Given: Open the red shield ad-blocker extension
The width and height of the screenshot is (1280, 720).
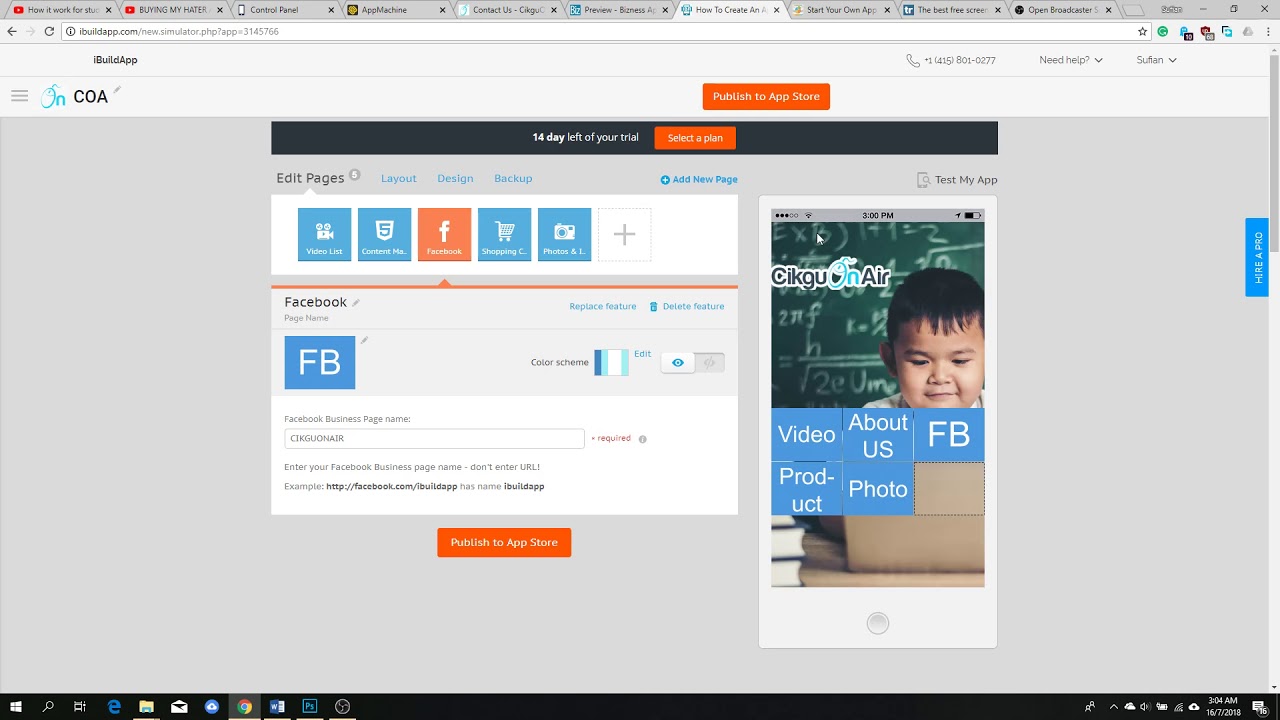Looking at the screenshot, I should point(1207,32).
